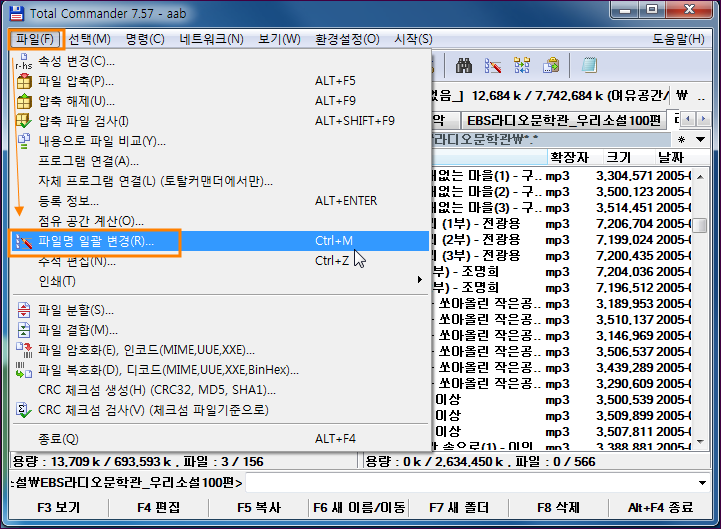Image resolution: width=721 pixels, height=529 pixels.
Task: Click the F4 편집 button
Action: [x=159, y=507]
